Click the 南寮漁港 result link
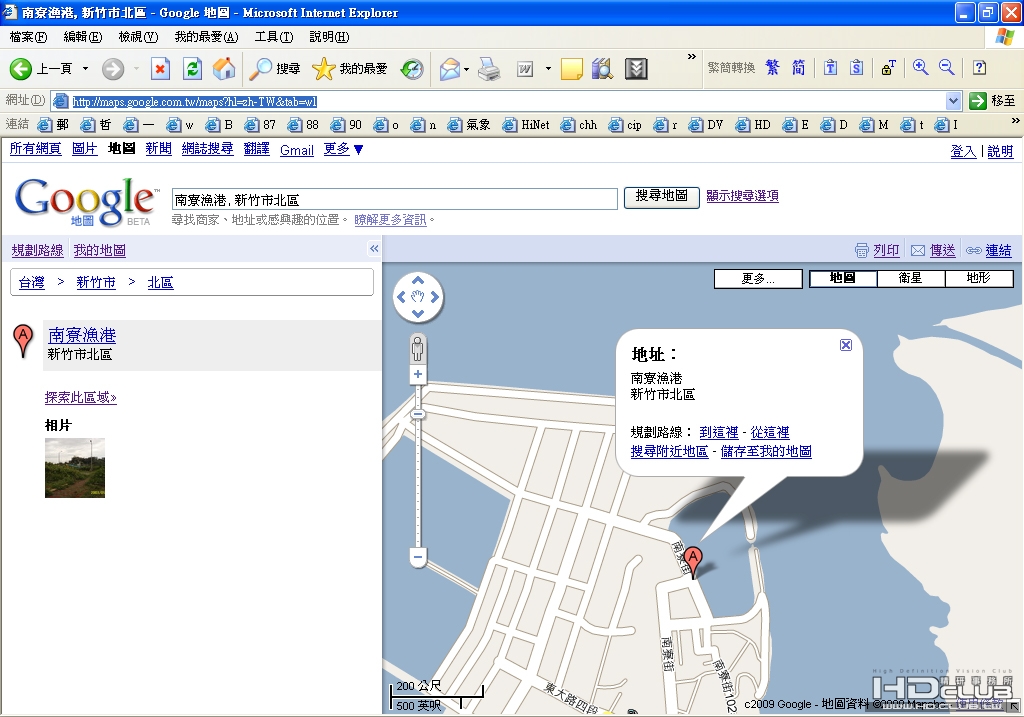Image resolution: width=1024 pixels, height=717 pixels. [82, 335]
